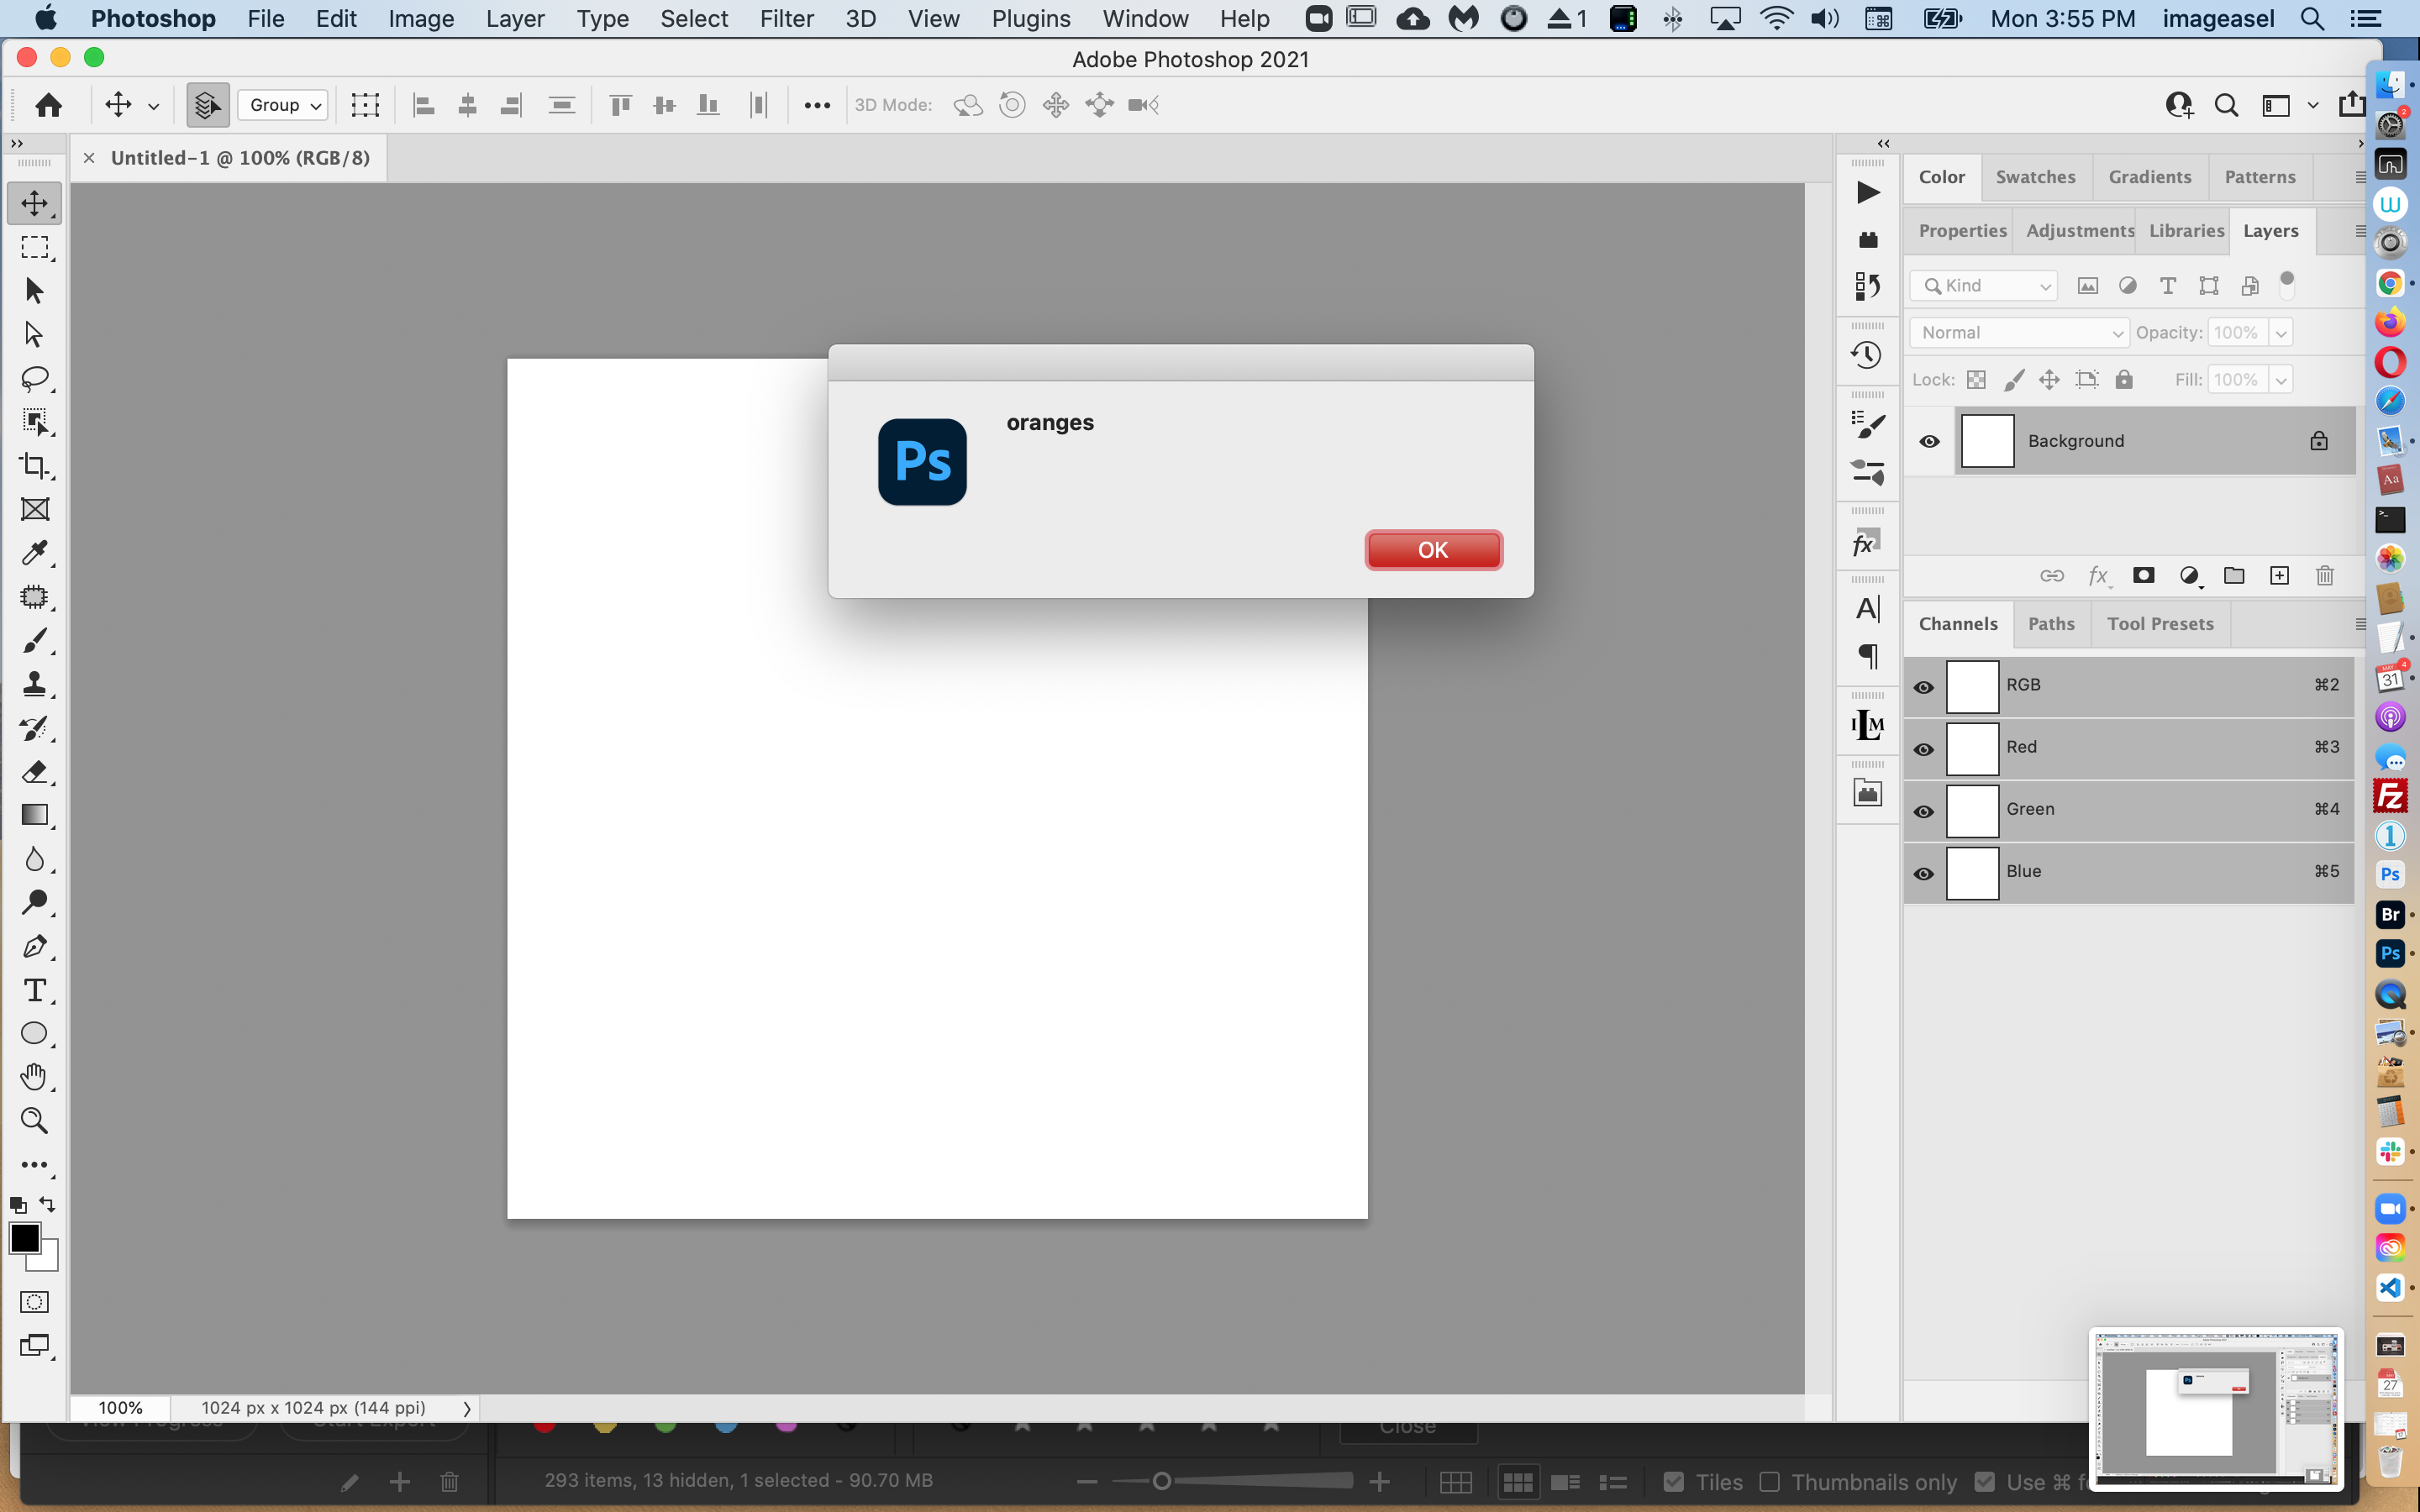Click the Background layer thumbnail
Viewport: 2420px width, 1512px height.
coord(1986,441)
